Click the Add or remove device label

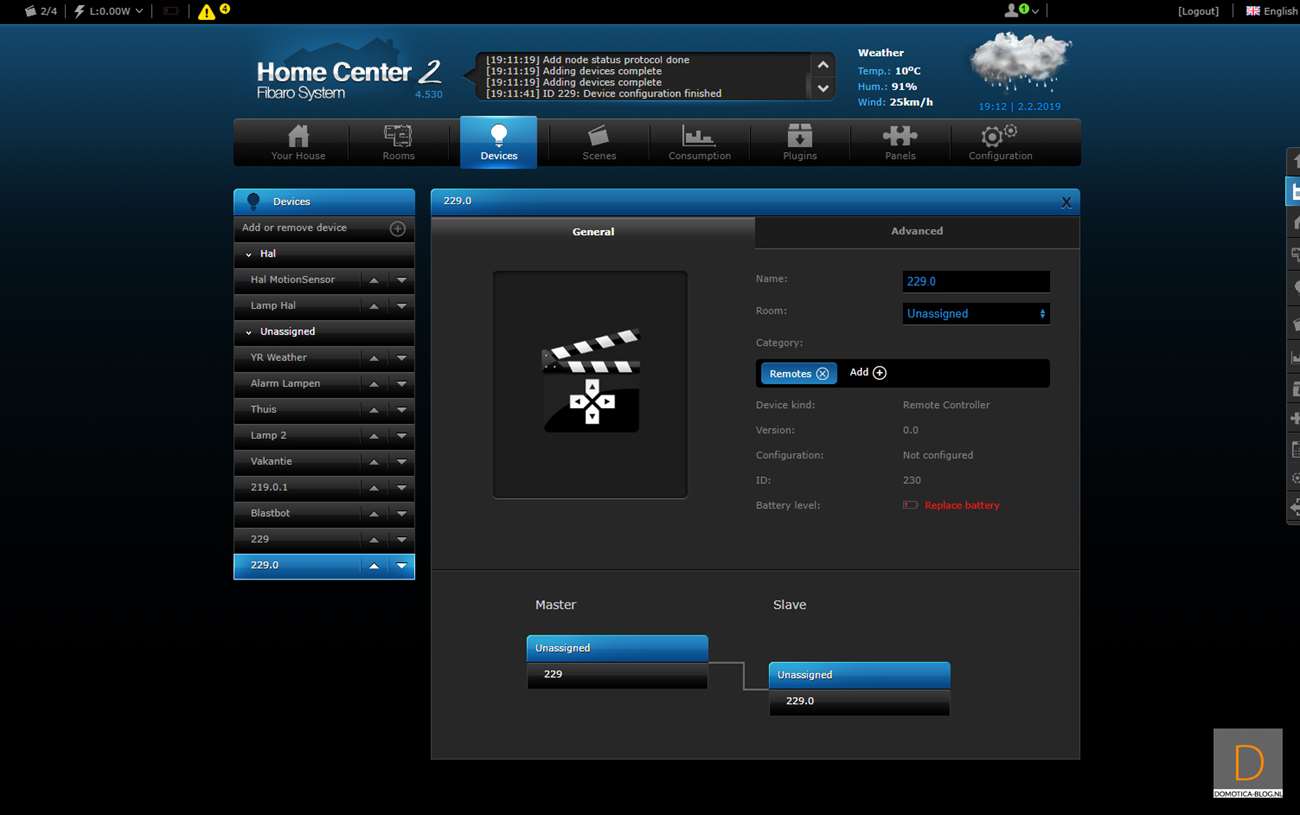coord(294,228)
